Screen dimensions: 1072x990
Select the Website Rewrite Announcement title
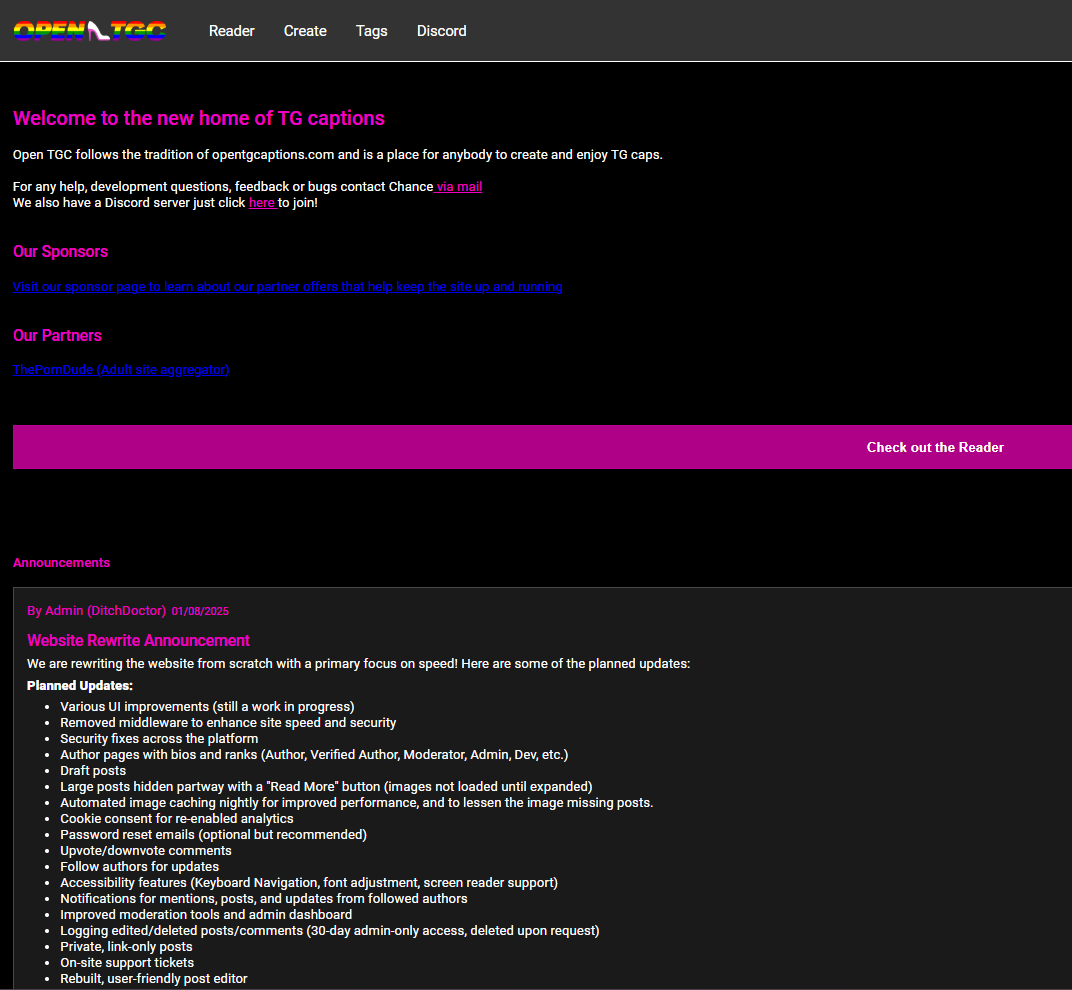138,641
